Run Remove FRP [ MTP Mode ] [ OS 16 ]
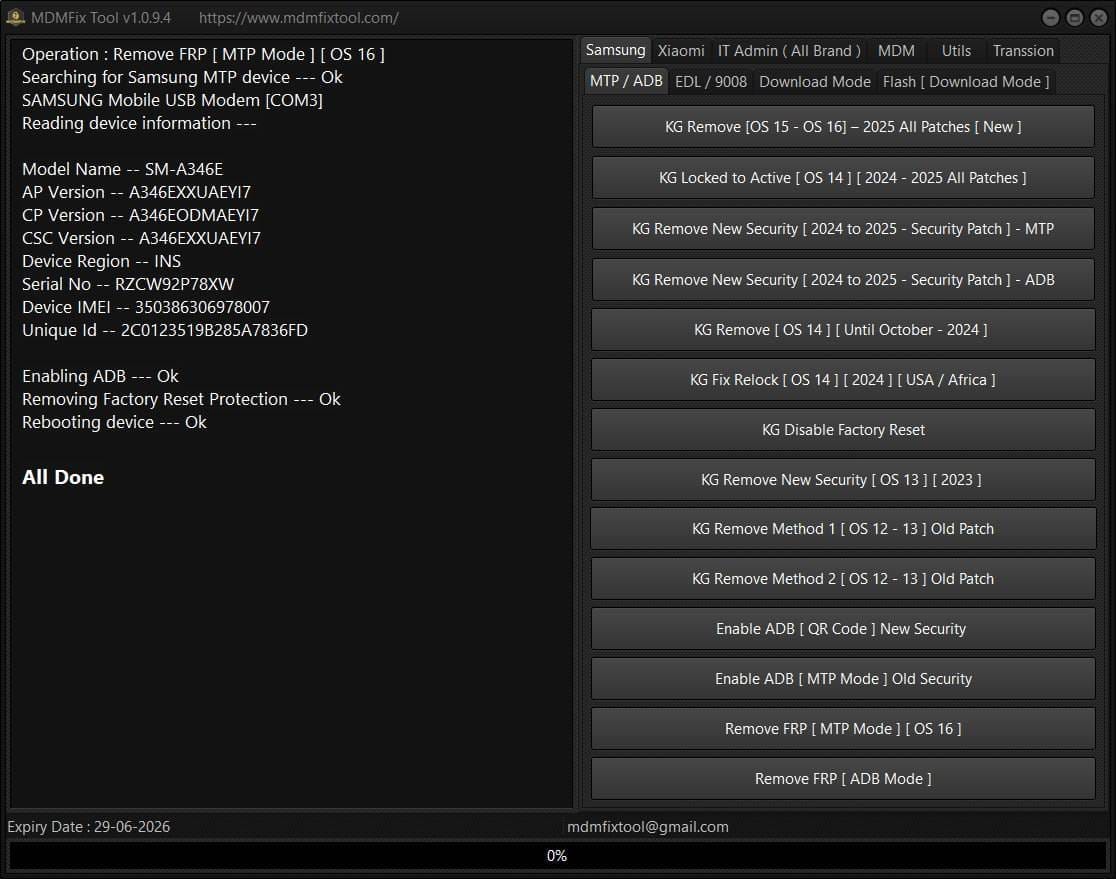This screenshot has height=879, width=1116. click(842, 728)
